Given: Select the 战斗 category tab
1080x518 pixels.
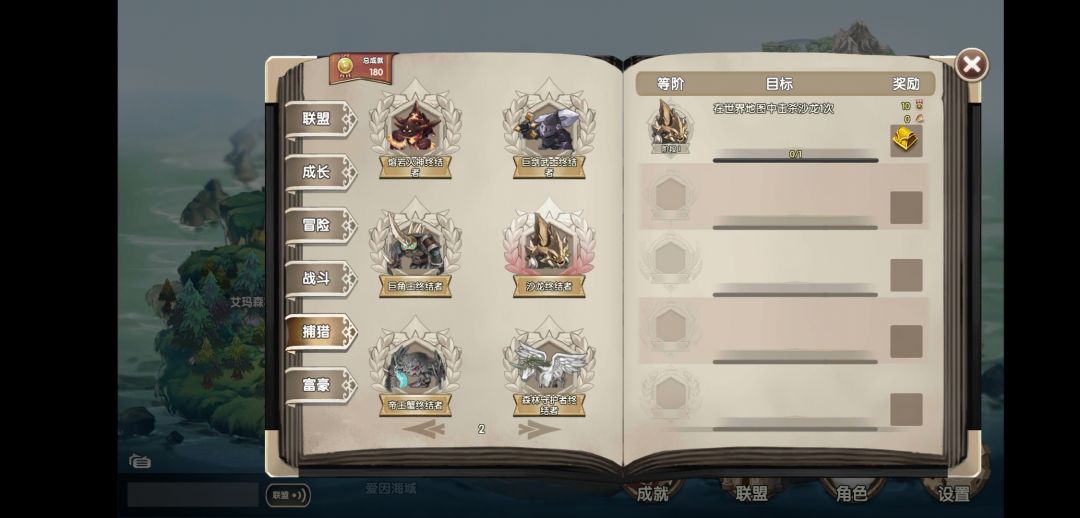Looking at the screenshot, I should click(321, 279).
